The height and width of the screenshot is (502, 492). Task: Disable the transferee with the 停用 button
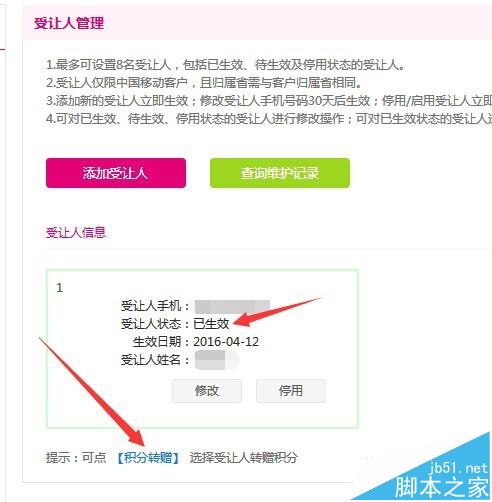point(291,391)
